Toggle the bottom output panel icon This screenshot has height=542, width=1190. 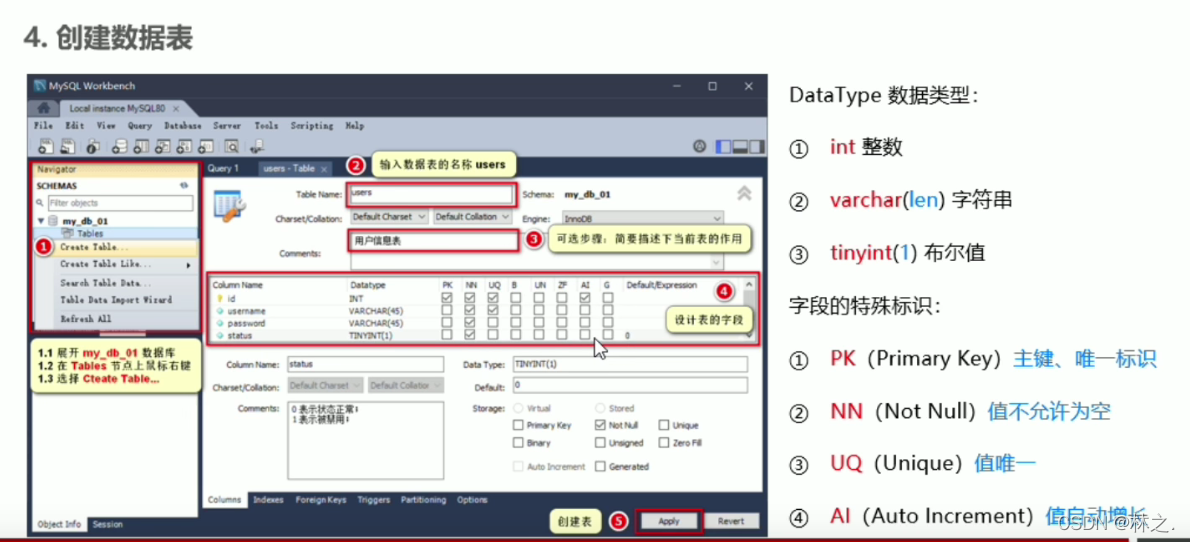coord(739,147)
